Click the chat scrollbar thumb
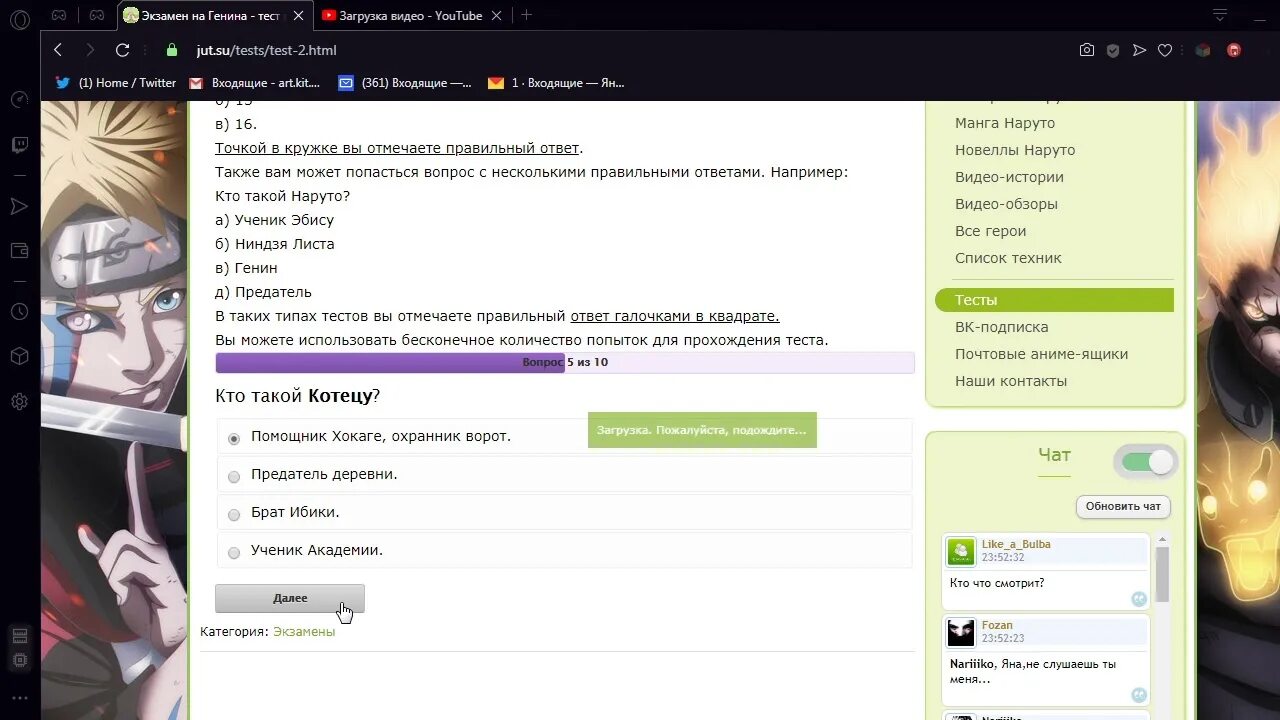The height and width of the screenshot is (720, 1280). pos(1162,573)
